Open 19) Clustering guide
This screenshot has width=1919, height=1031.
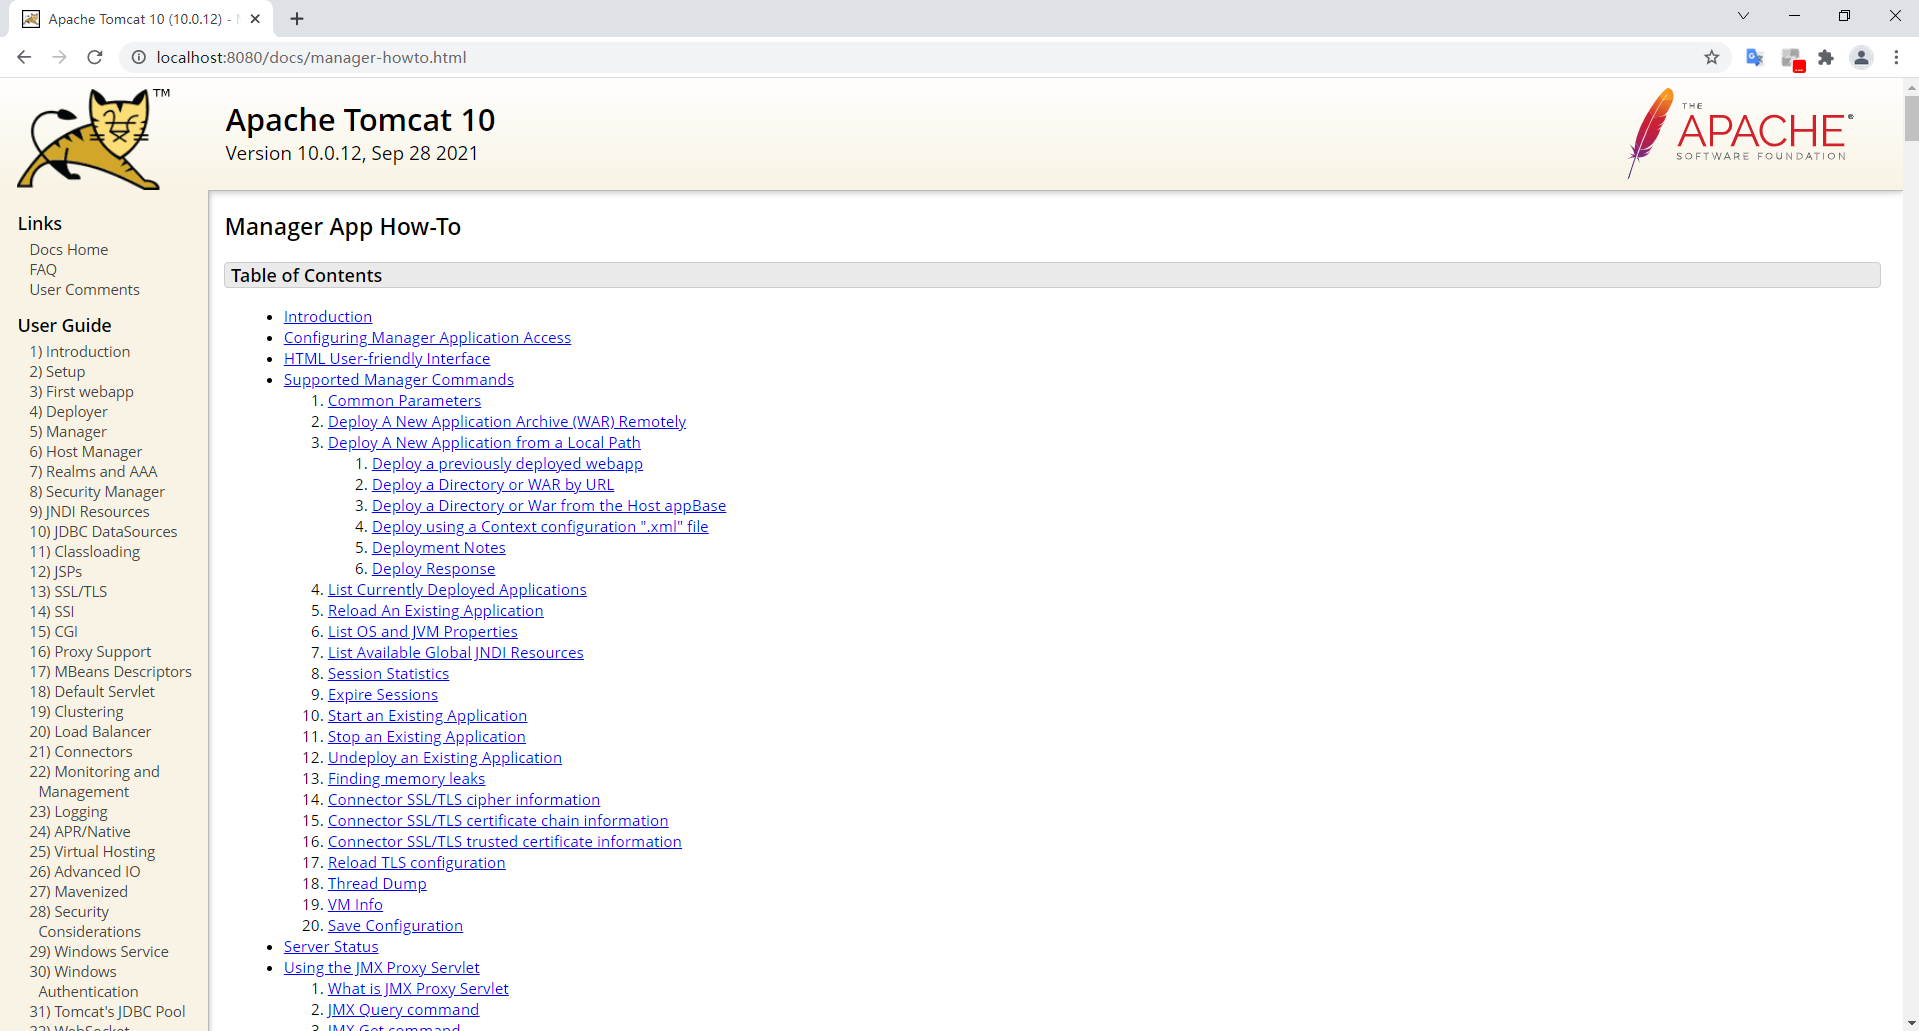coord(76,712)
